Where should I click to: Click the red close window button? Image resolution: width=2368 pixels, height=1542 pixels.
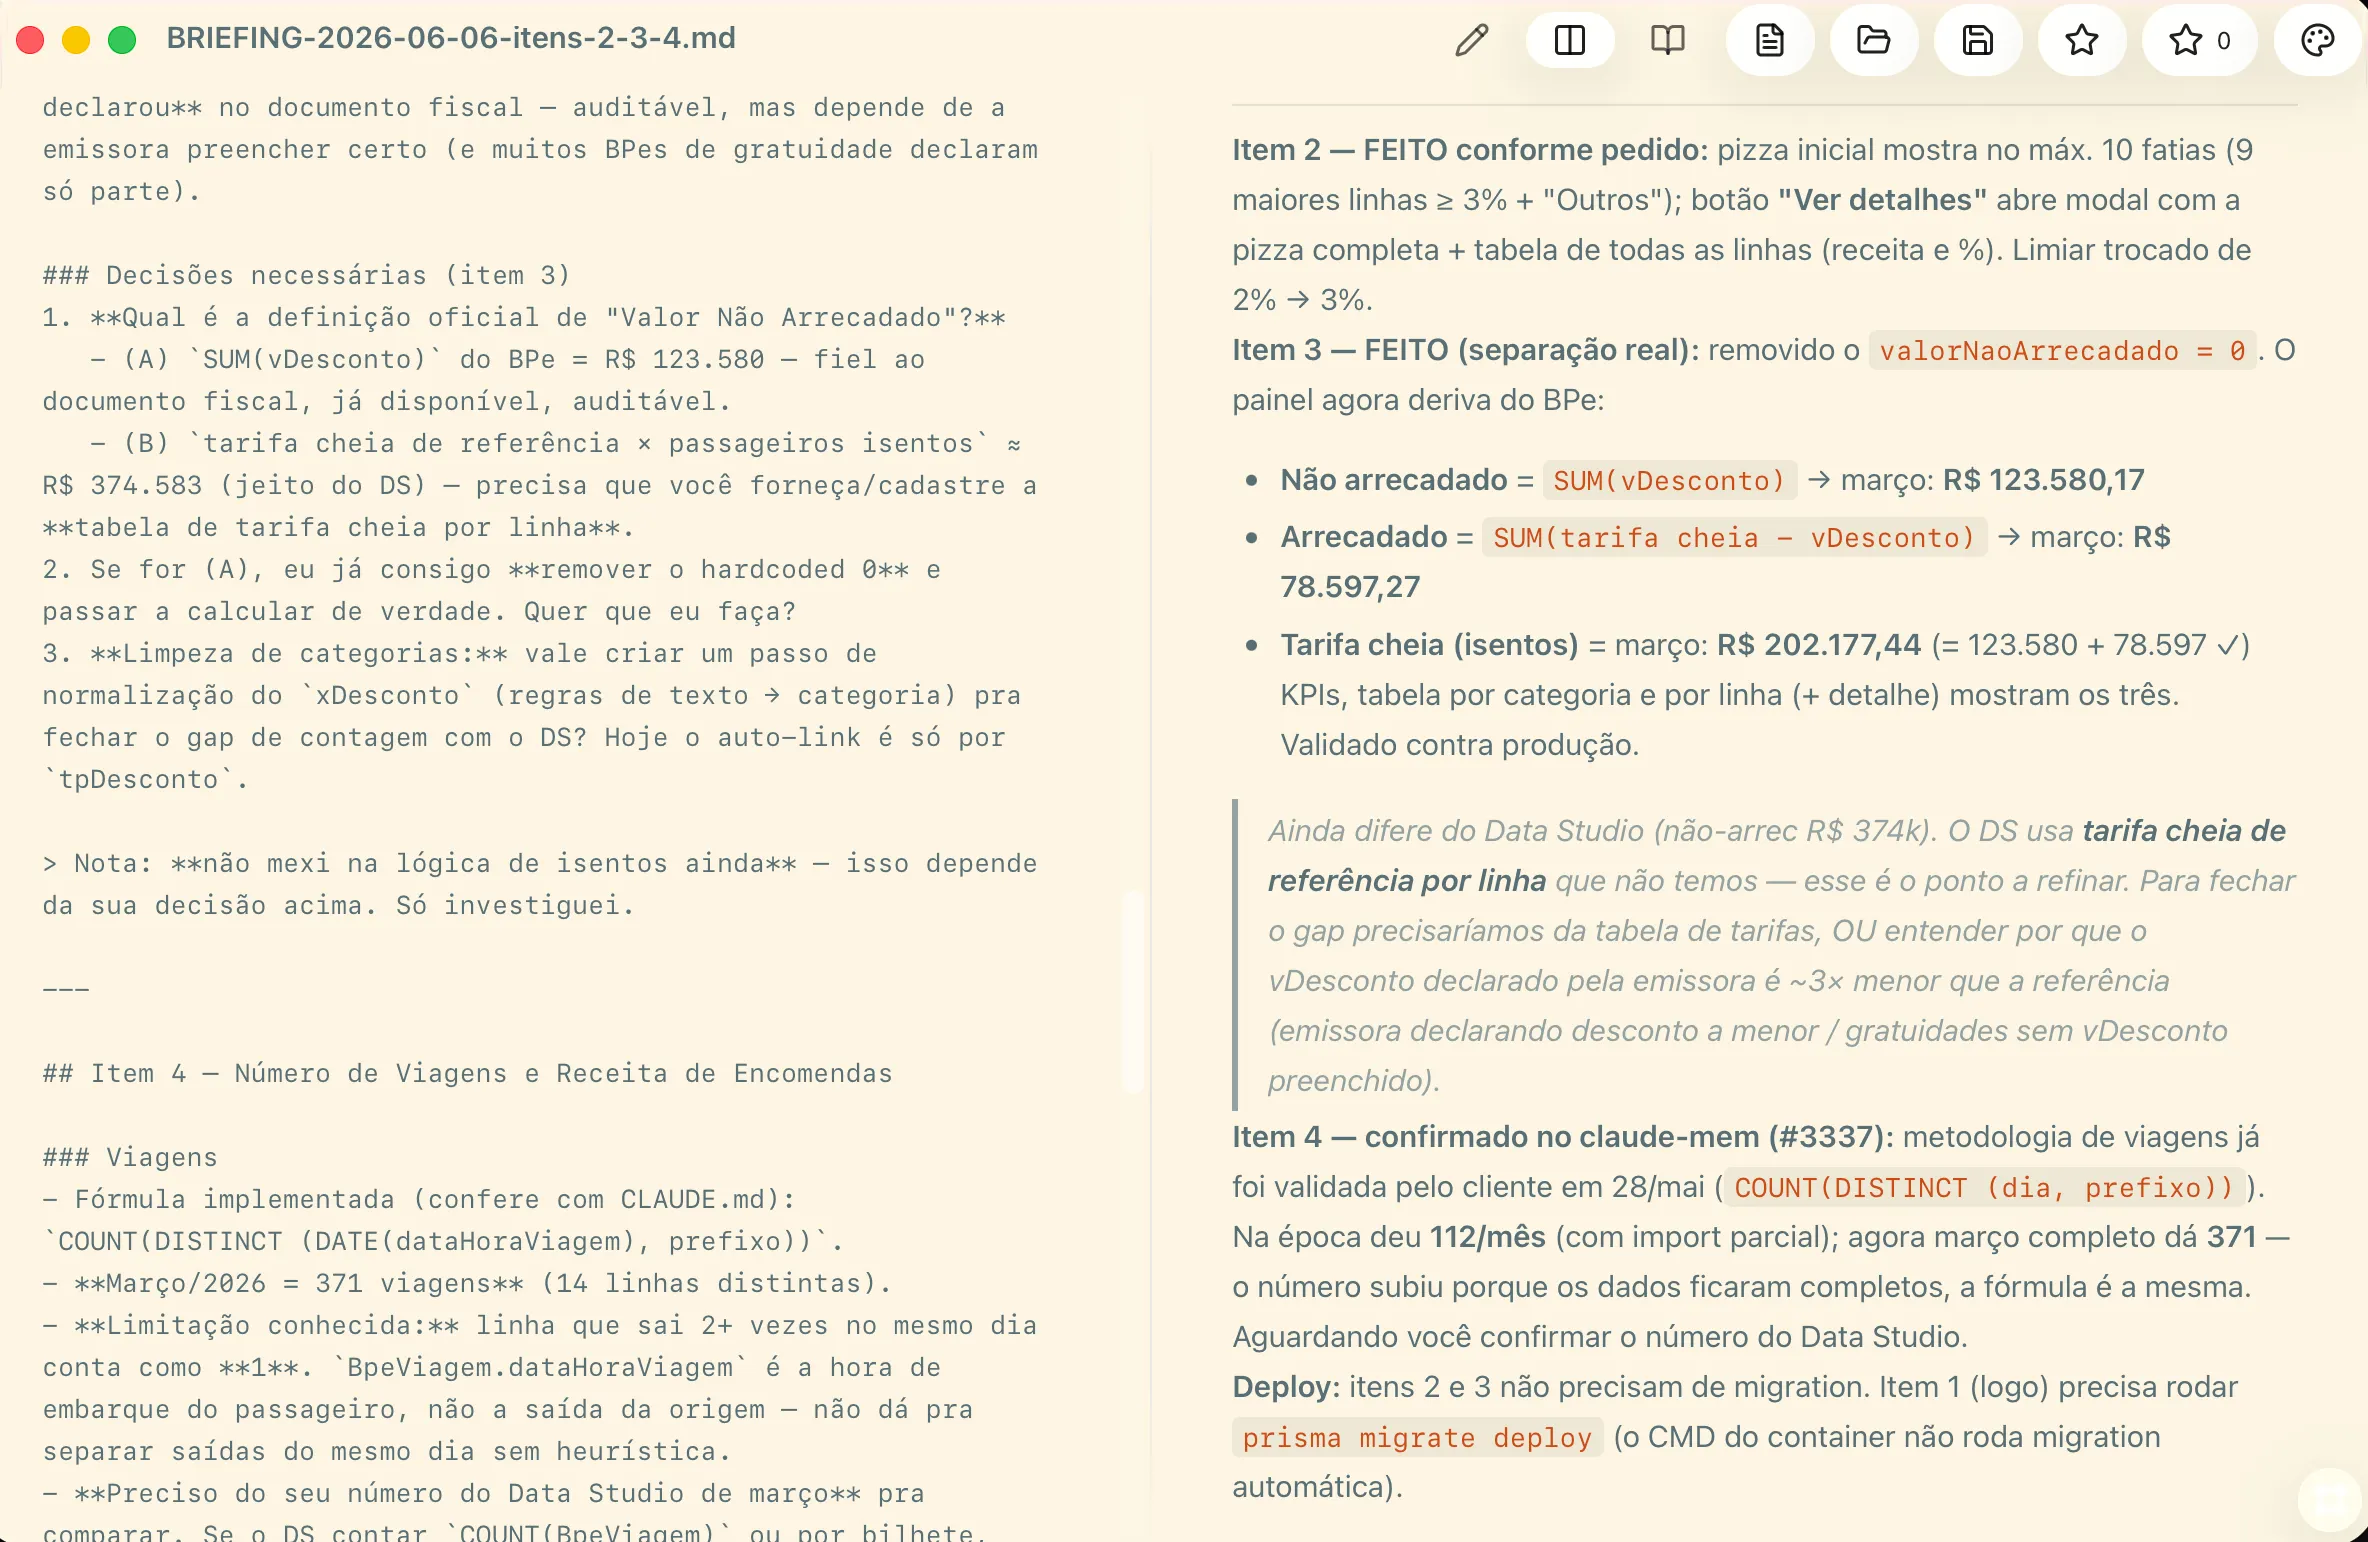30,40
